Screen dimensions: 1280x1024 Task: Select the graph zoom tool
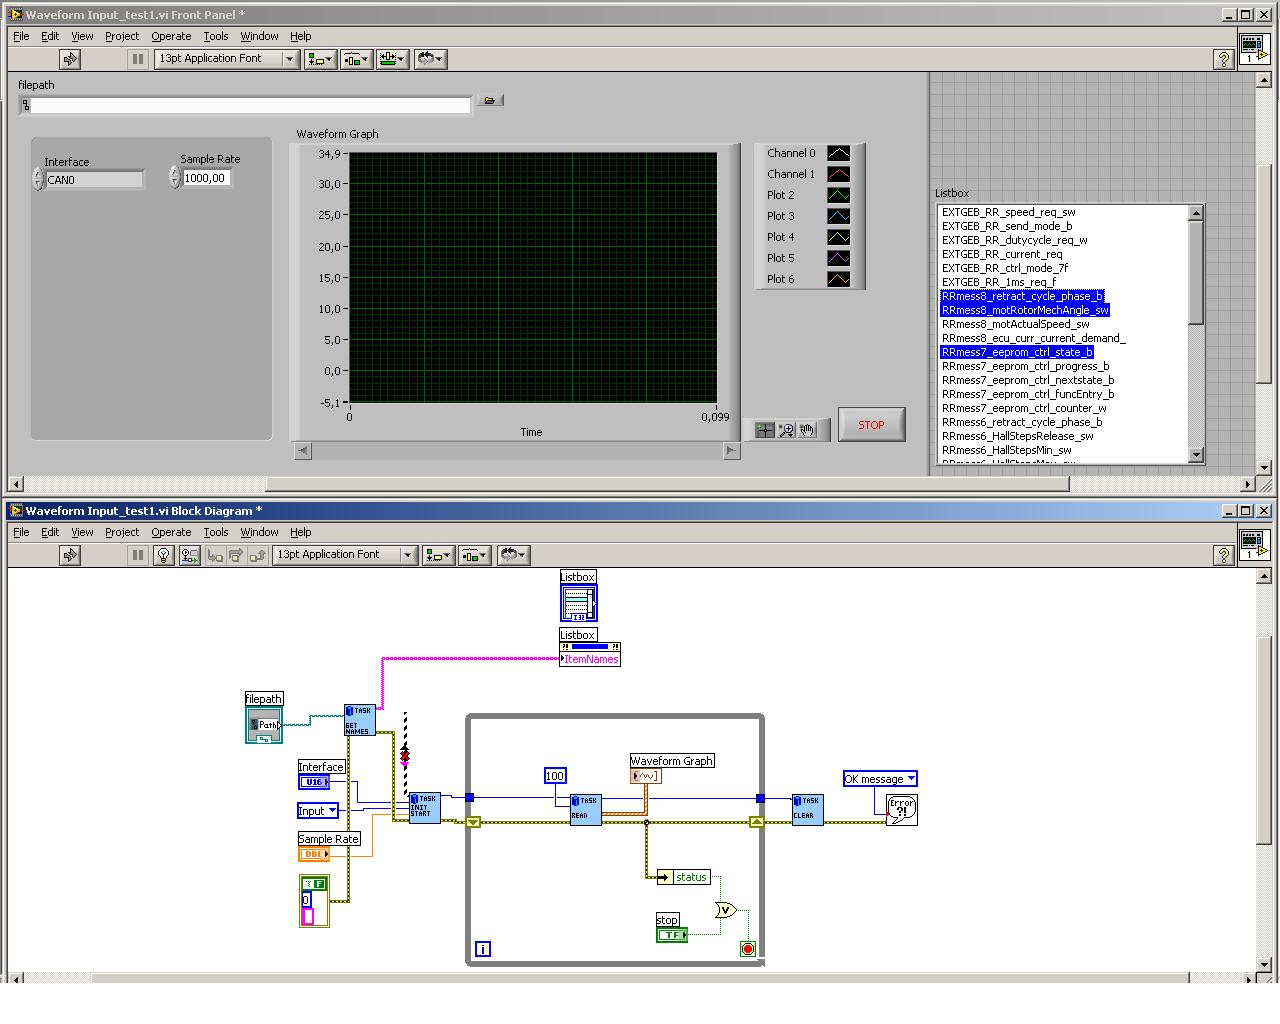787,430
